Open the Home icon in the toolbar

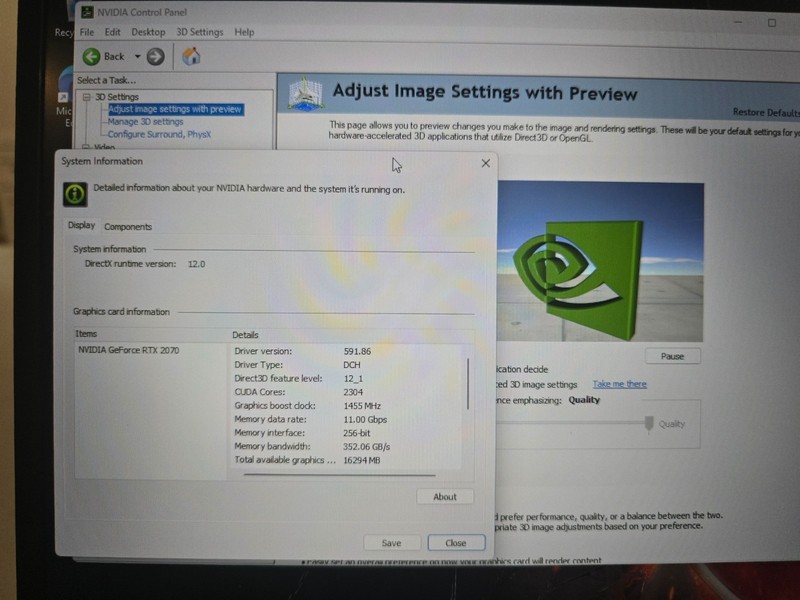point(191,56)
